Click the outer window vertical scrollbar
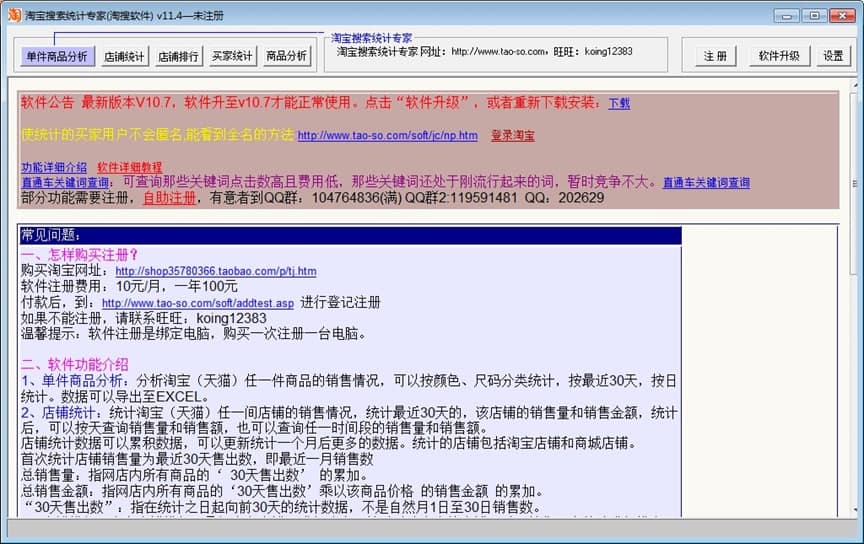Viewport: 864px width, 544px height. click(855, 298)
